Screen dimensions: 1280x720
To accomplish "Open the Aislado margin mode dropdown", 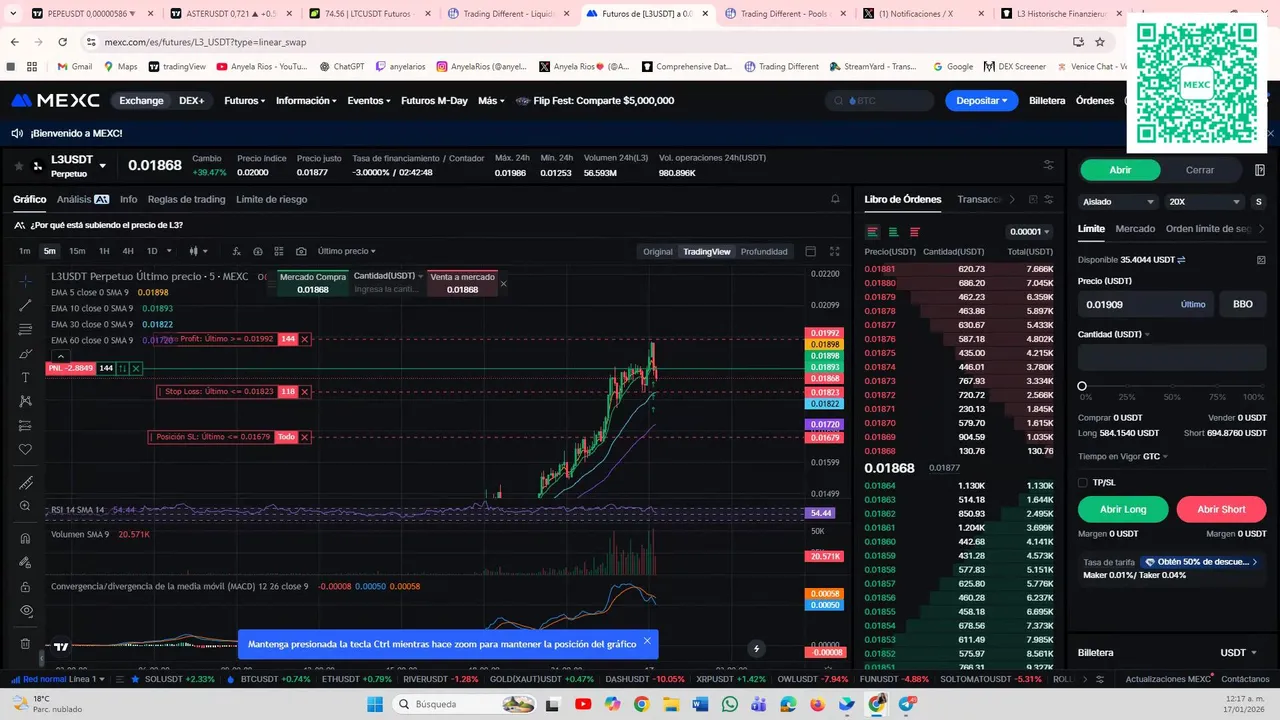I will [1117, 201].
